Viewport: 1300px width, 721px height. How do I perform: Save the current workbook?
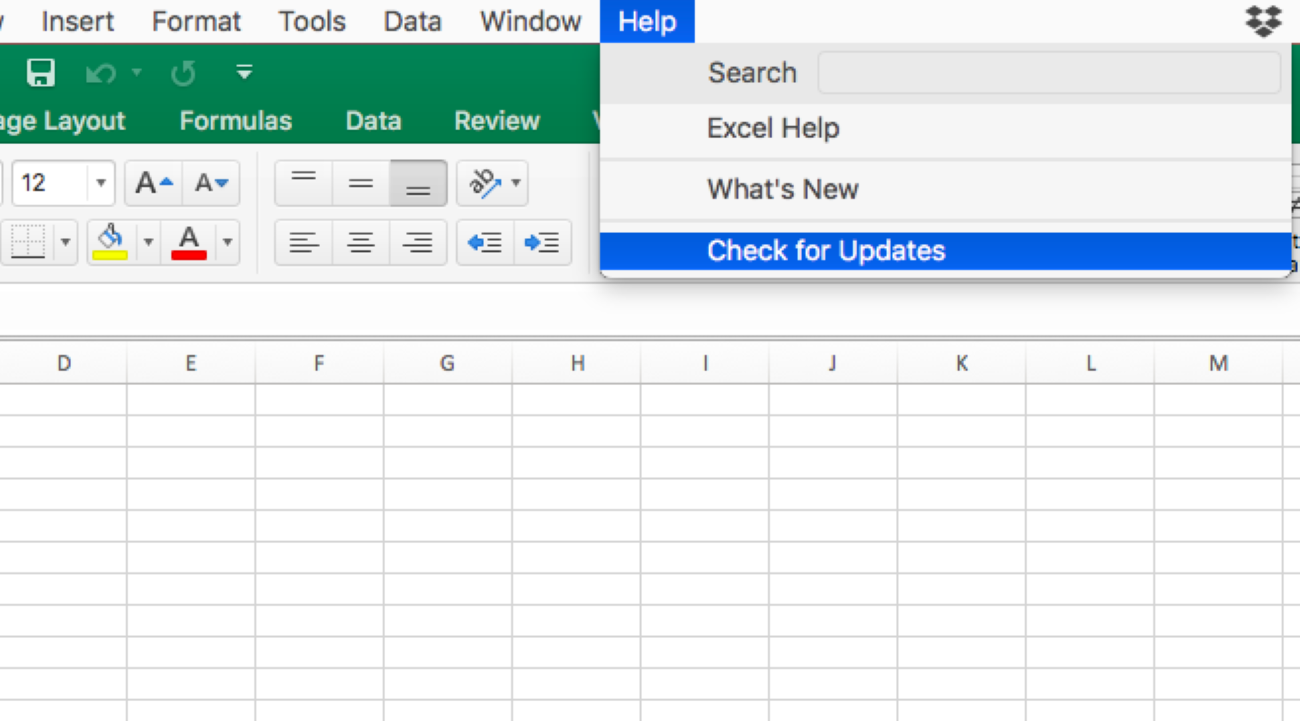(40, 72)
